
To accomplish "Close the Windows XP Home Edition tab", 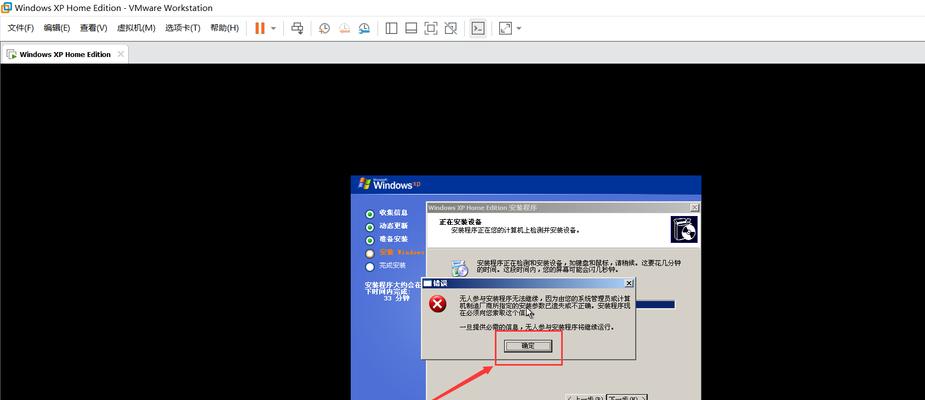I will [x=120, y=54].
